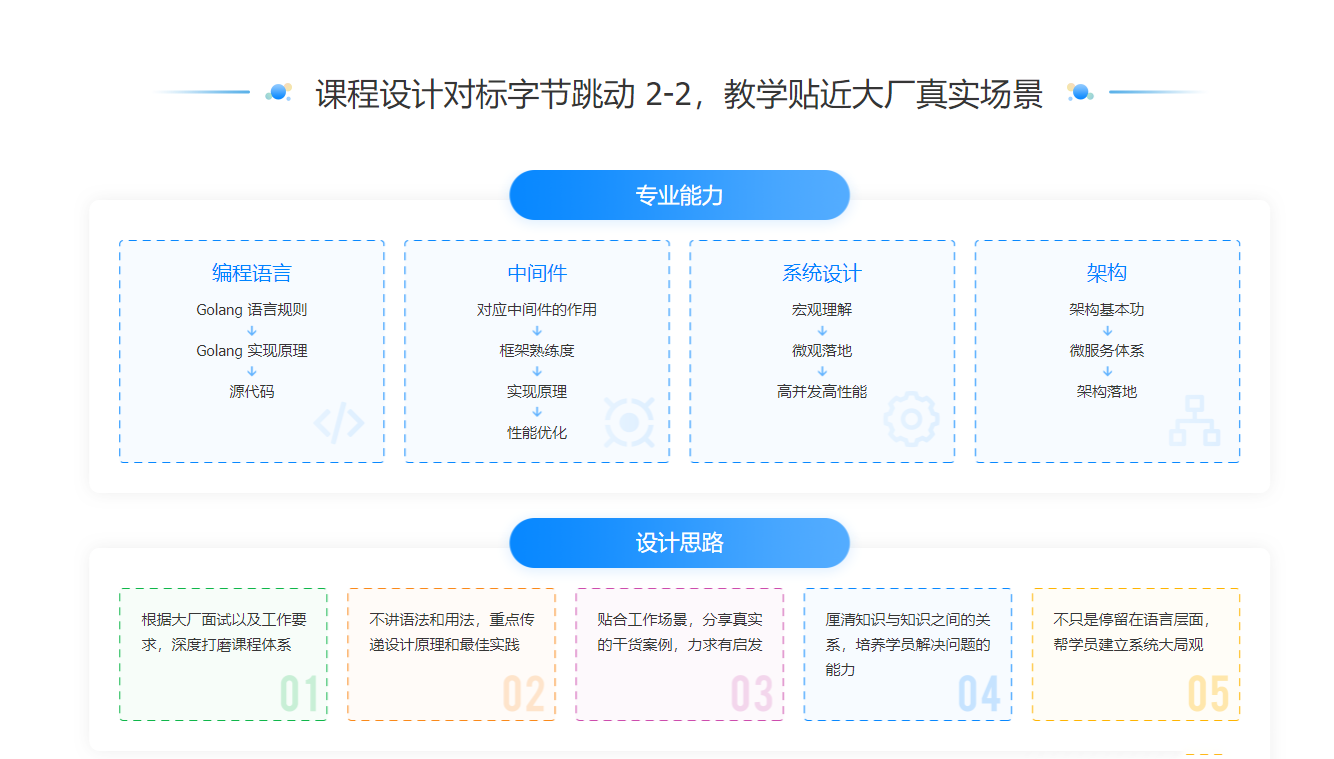The image size is (1334, 759).
Task: Click the Golang 实现原理 text item
Action: (x=251, y=351)
